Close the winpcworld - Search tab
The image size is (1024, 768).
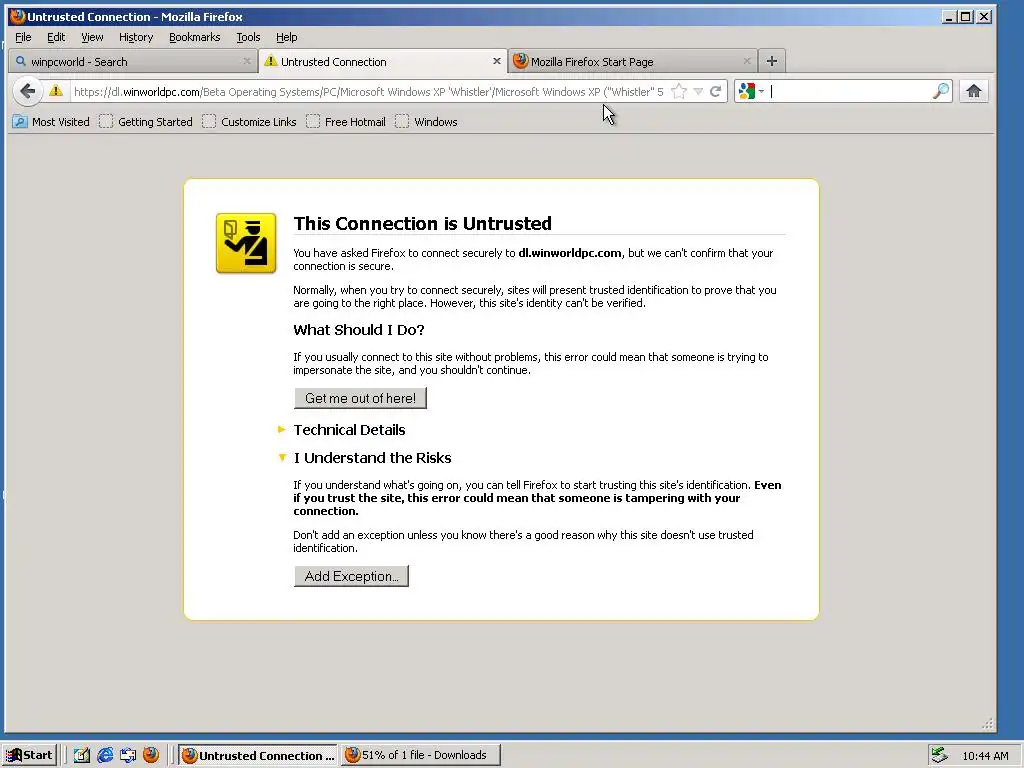(247, 61)
